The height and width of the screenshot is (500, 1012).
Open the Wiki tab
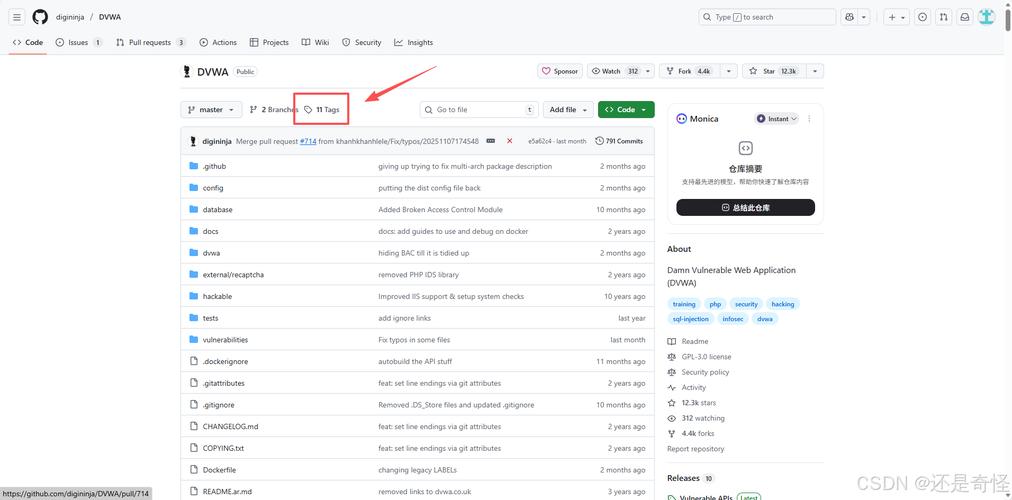tap(315, 43)
